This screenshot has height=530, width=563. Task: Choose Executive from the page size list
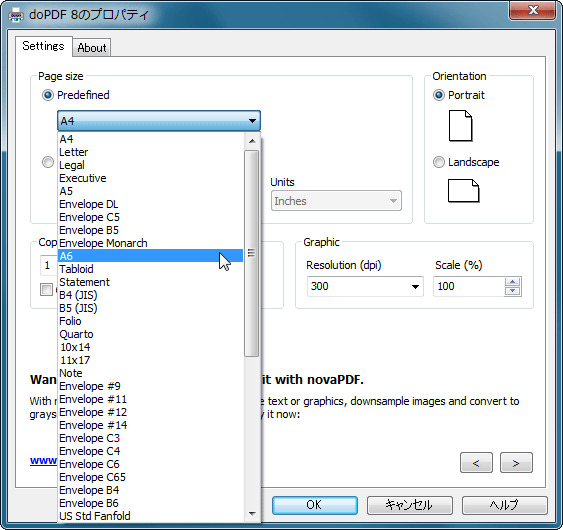150,178
